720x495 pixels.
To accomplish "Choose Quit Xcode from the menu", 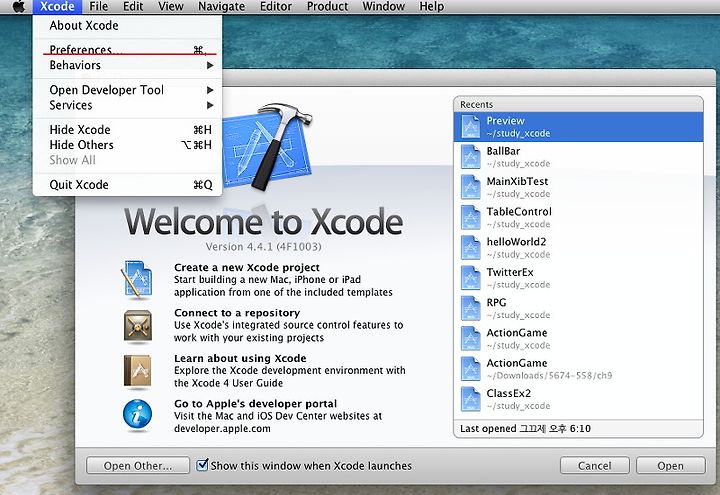I will (127, 185).
